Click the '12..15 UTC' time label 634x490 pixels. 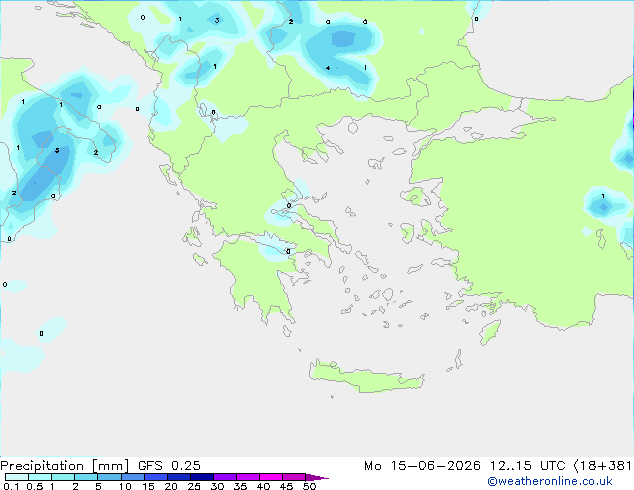(527, 466)
